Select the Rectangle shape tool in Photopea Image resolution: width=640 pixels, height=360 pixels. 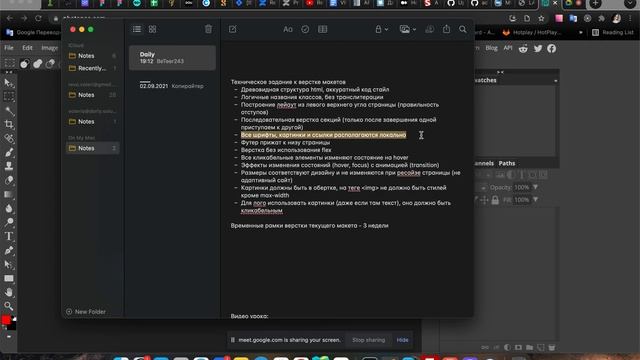[9, 278]
